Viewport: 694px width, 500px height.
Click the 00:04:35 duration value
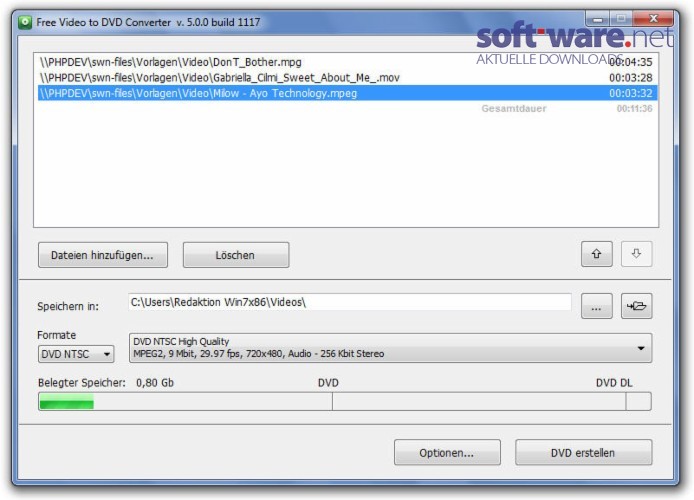pos(631,62)
